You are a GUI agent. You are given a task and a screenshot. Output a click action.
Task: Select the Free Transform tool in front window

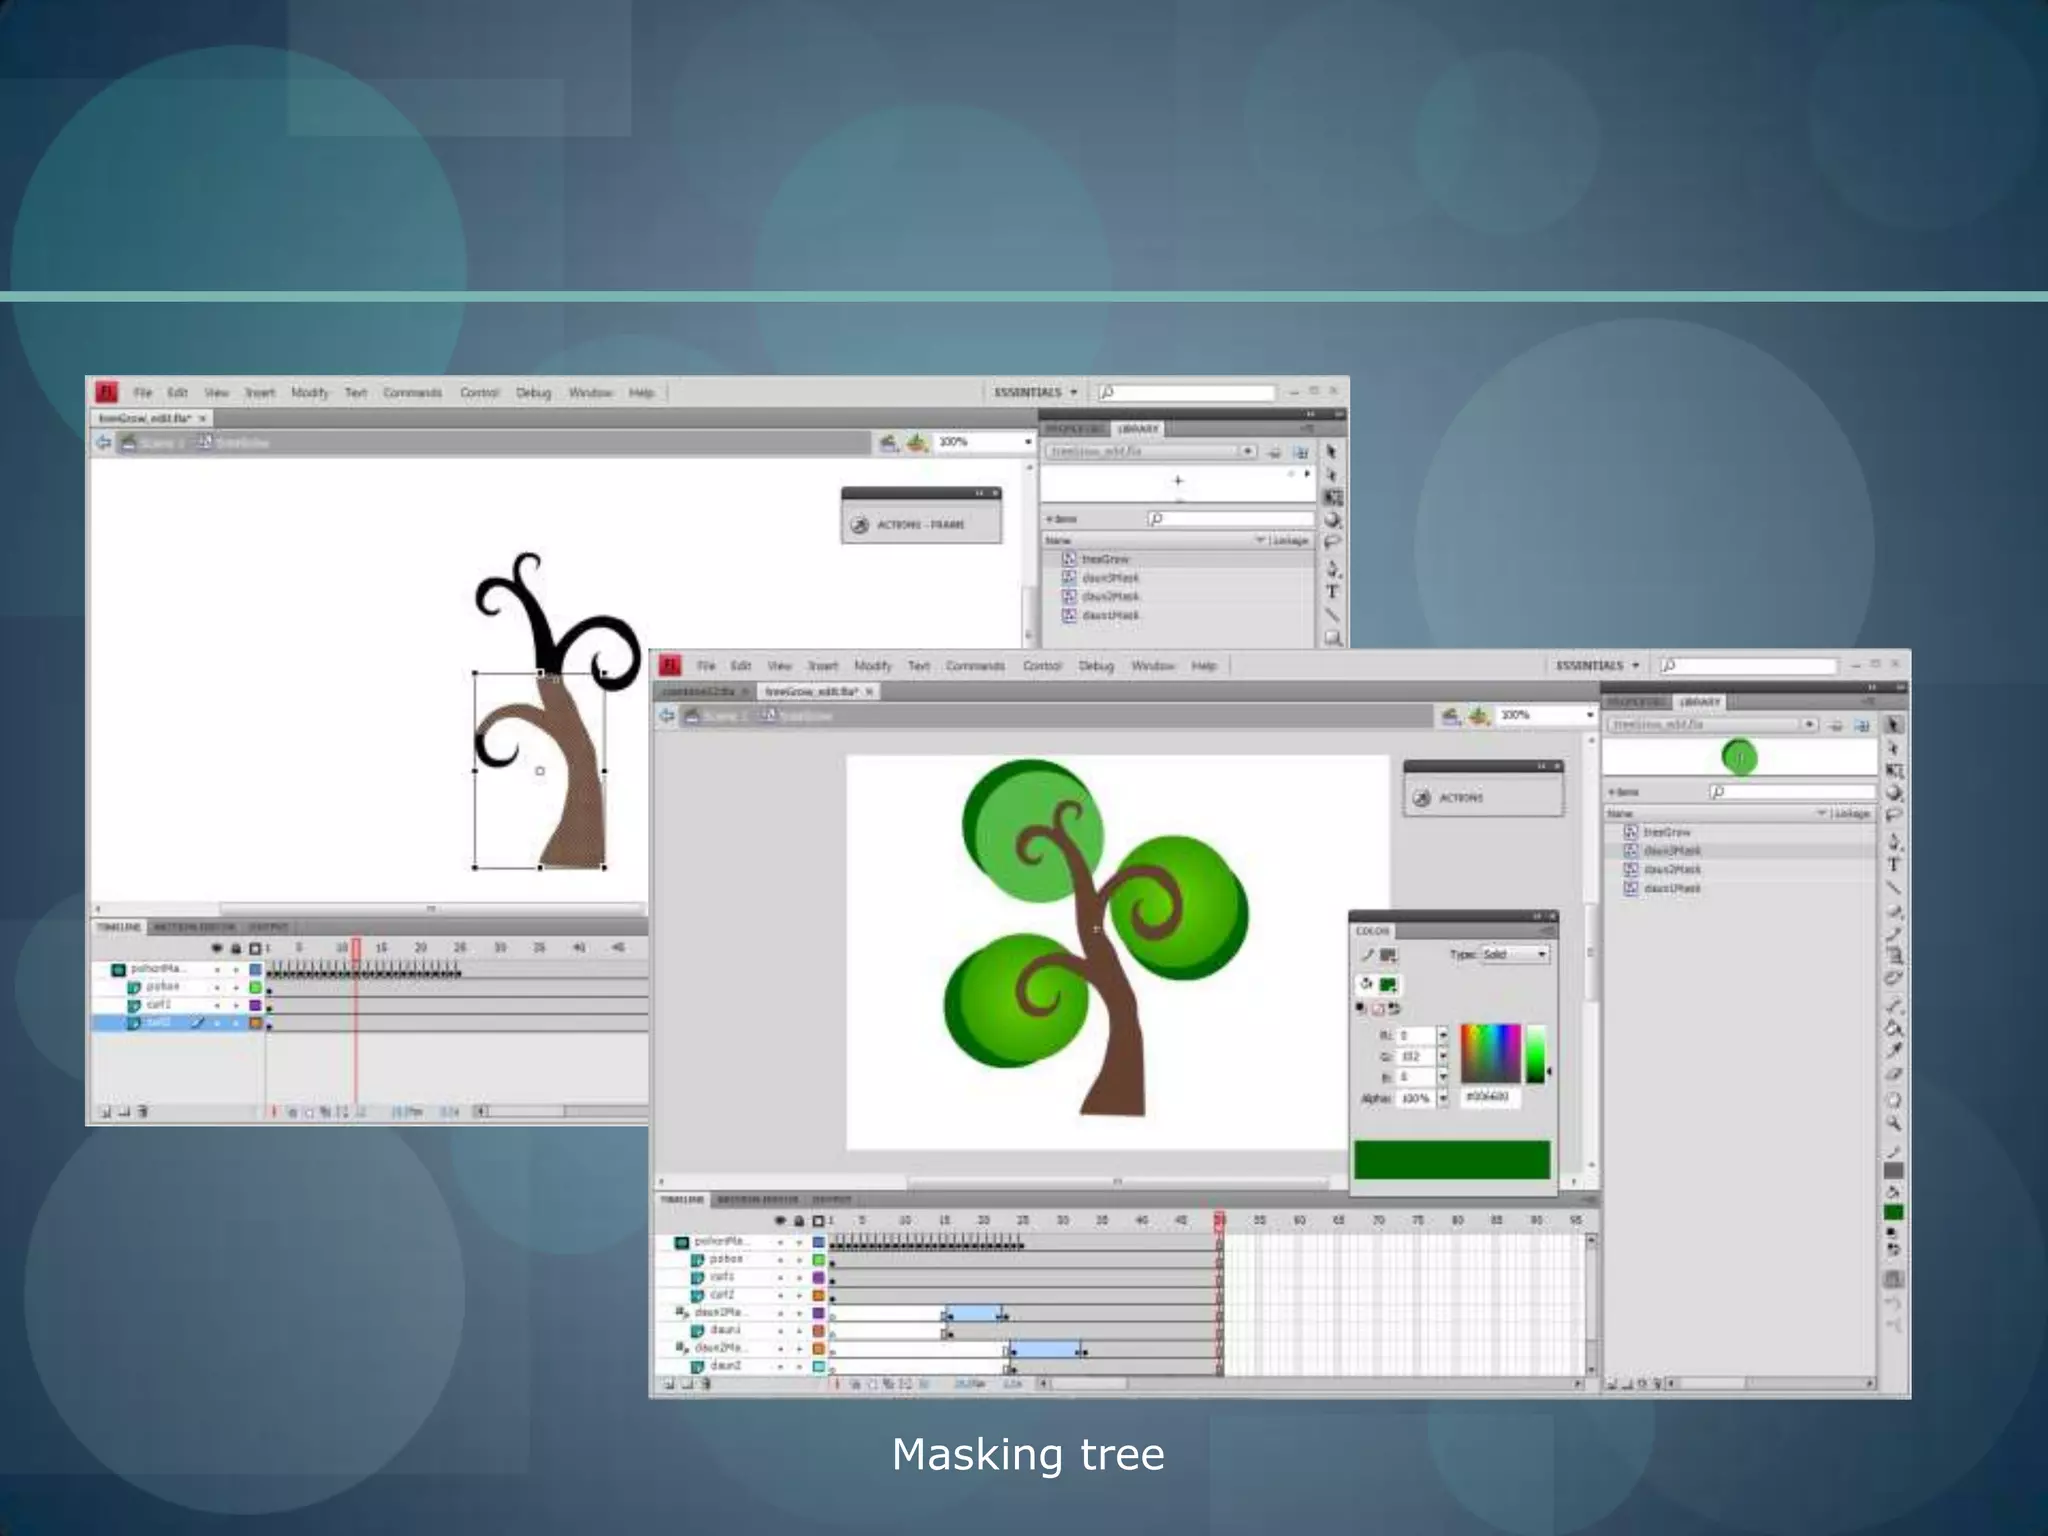click(1893, 771)
